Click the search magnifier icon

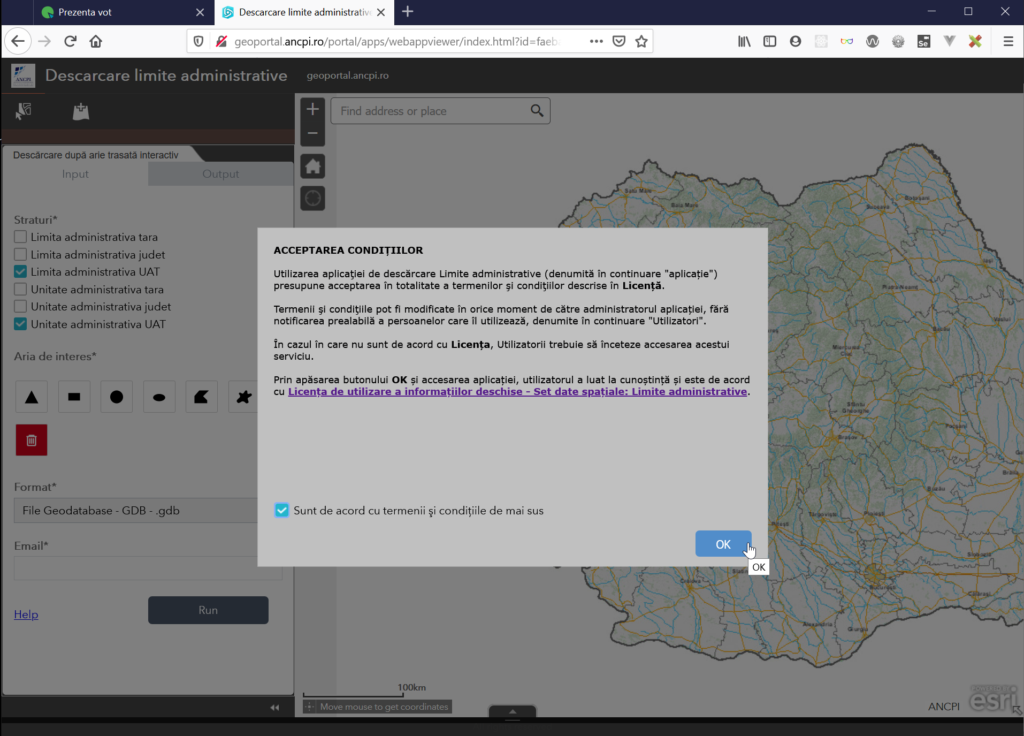click(537, 111)
